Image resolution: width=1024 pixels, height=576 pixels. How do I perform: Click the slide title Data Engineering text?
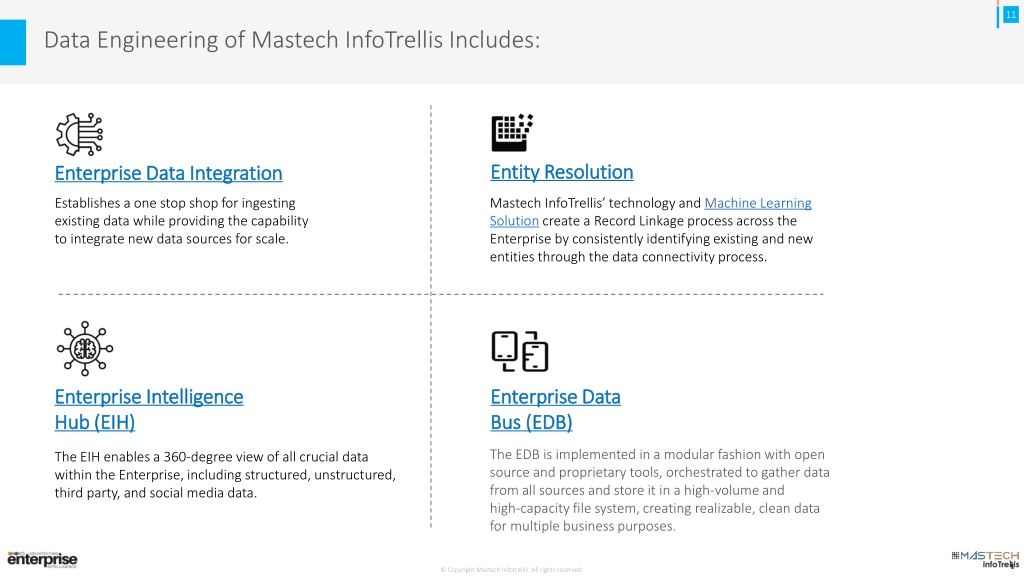[x=292, y=40]
